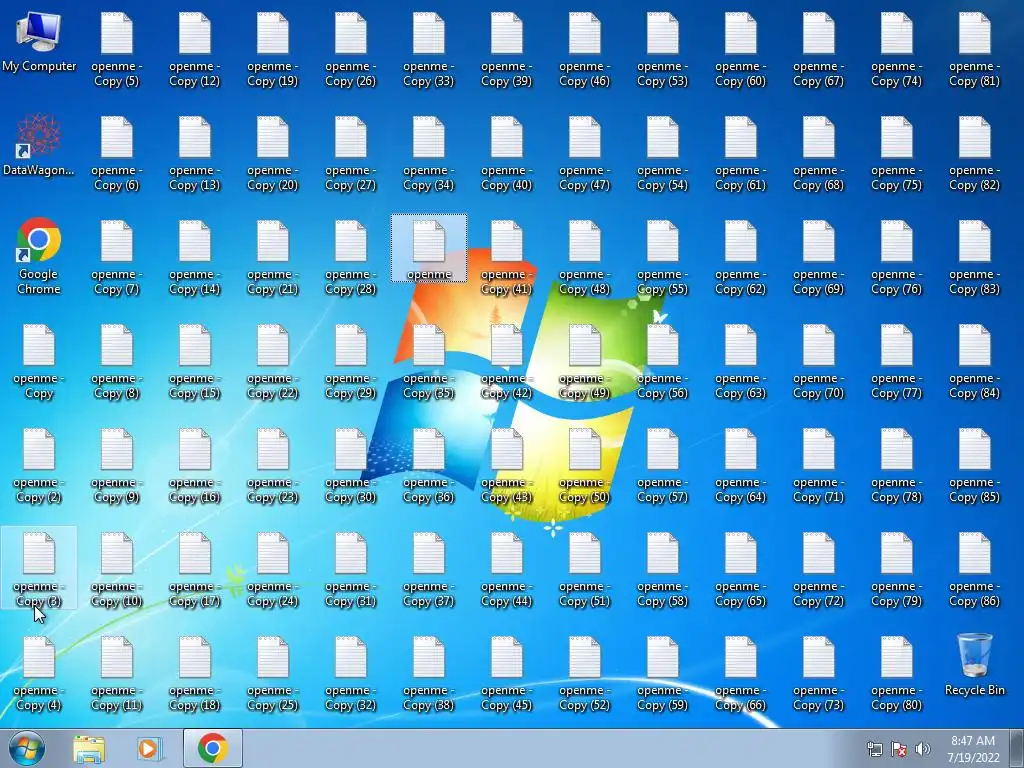Open Windows Explorer from the taskbar
Viewport: 1024px width, 768px height.
[89, 748]
